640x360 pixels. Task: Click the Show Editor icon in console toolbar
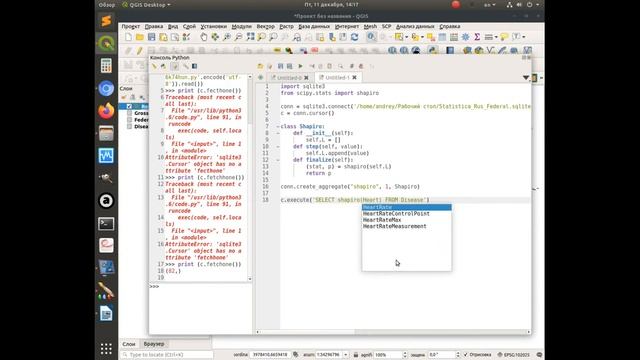(174, 66)
